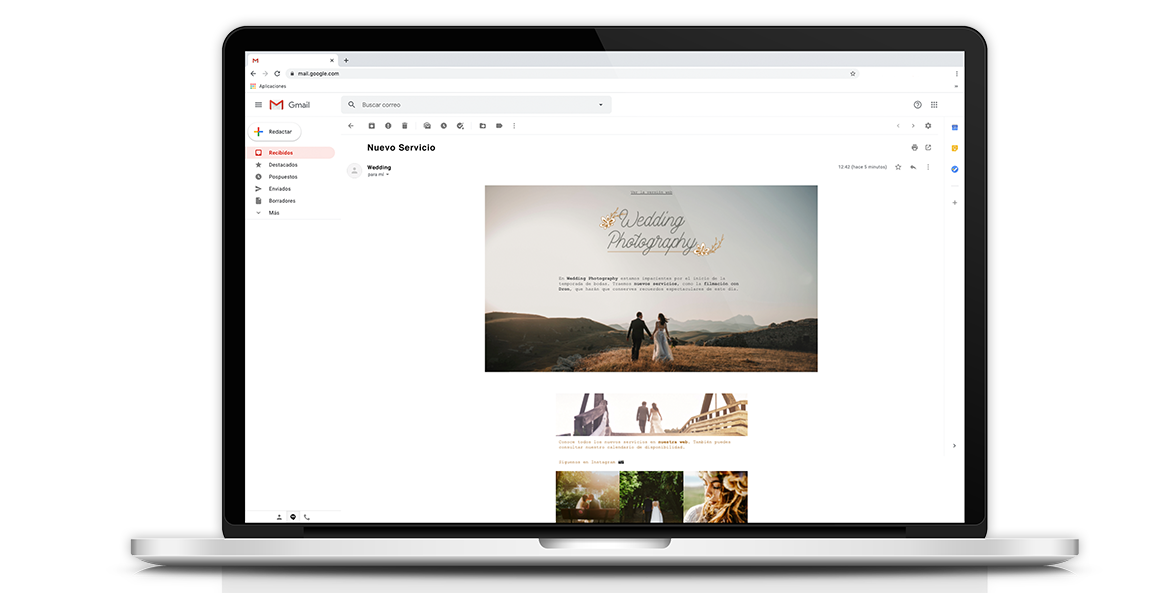Expand recipient details next to 'para mí'

[x=388, y=175]
